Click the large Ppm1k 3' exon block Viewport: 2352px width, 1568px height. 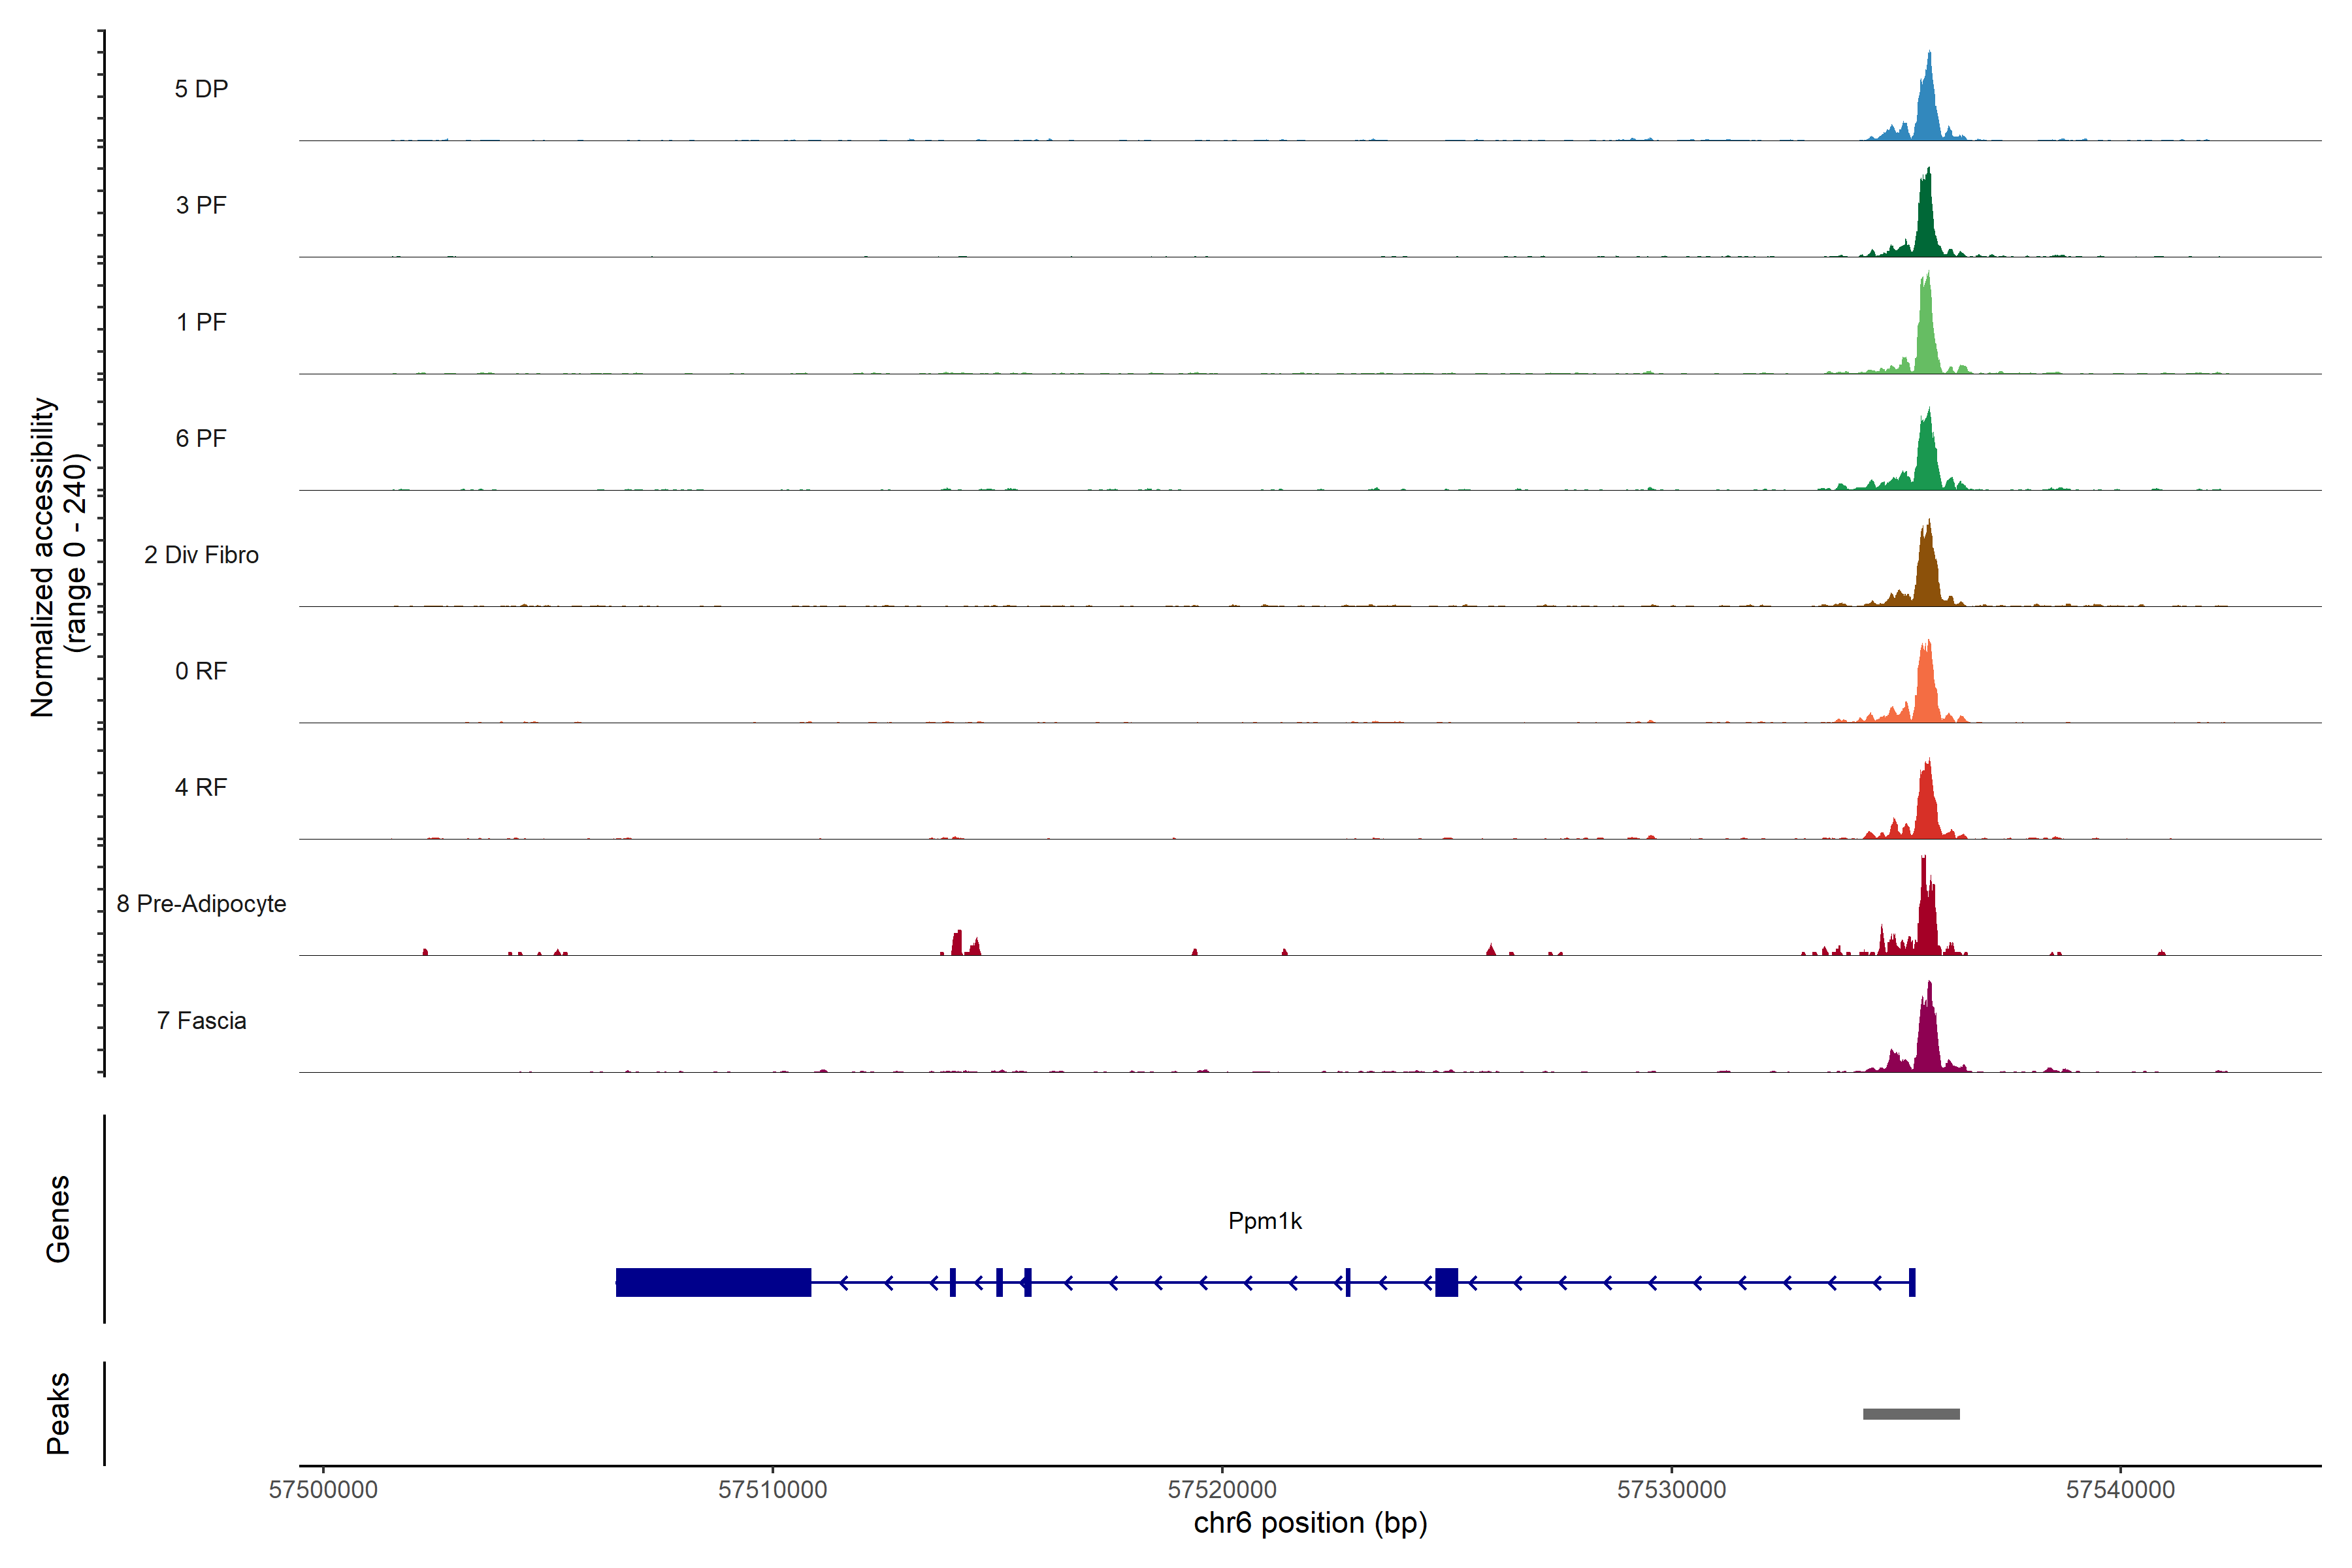pyautogui.click(x=713, y=1282)
